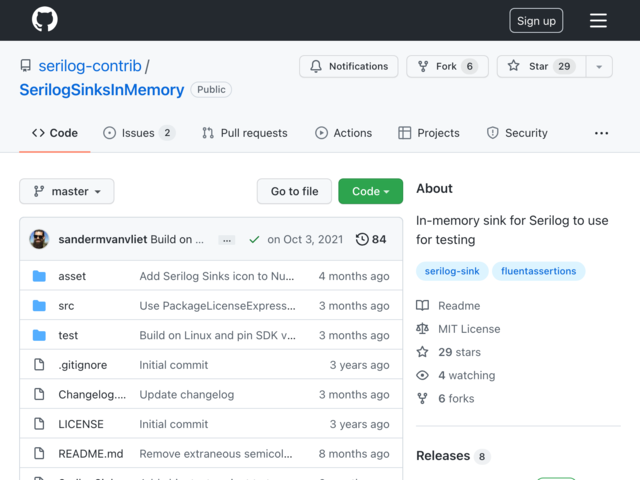Click the Changelog file icon

pyautogui.click(x=39, y=394)
